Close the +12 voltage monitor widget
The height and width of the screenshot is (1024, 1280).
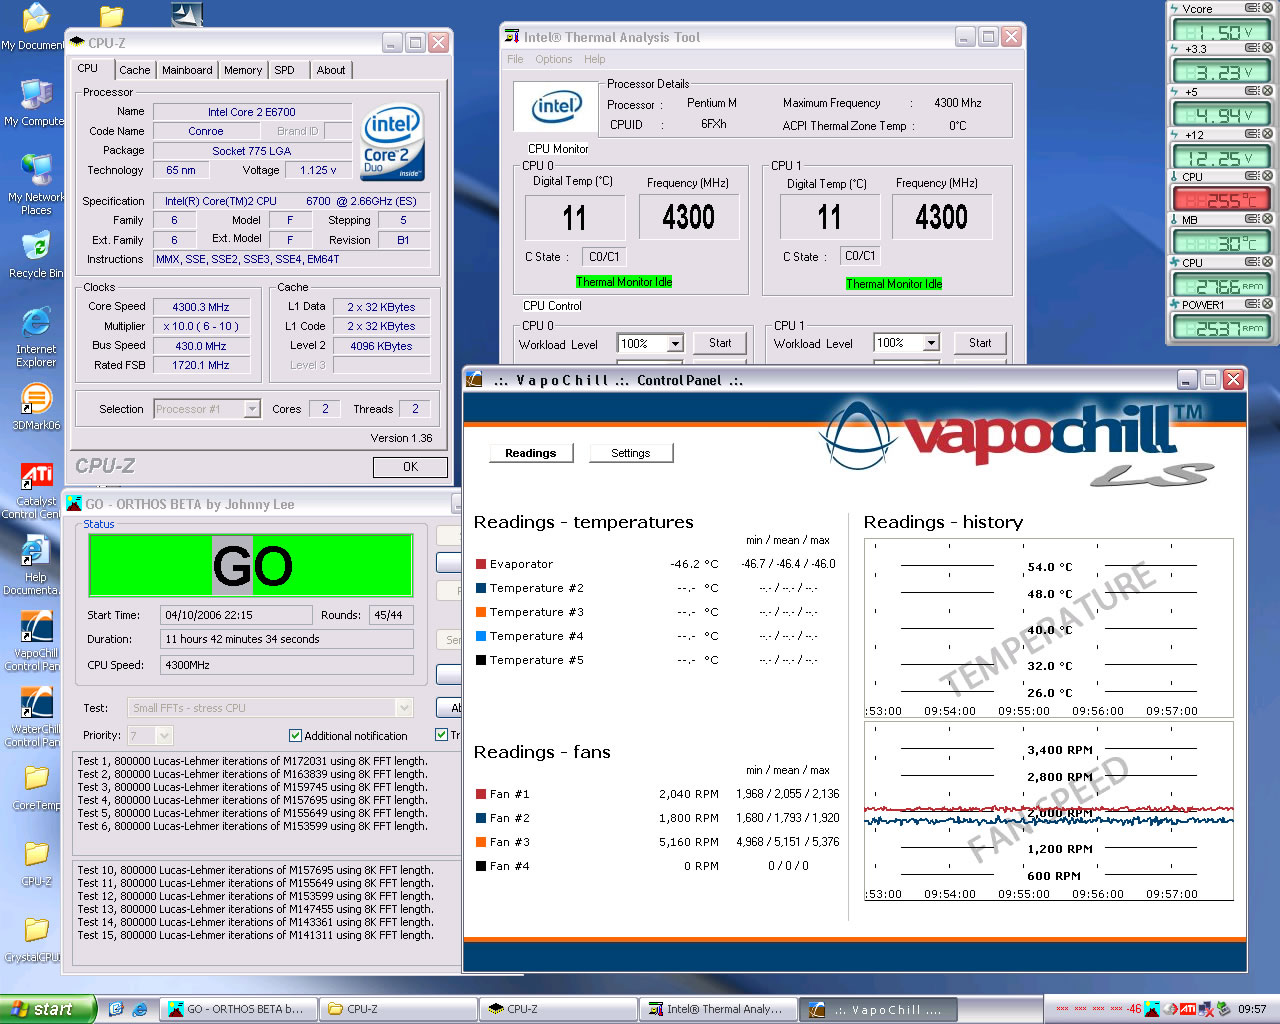point(1267,134)
